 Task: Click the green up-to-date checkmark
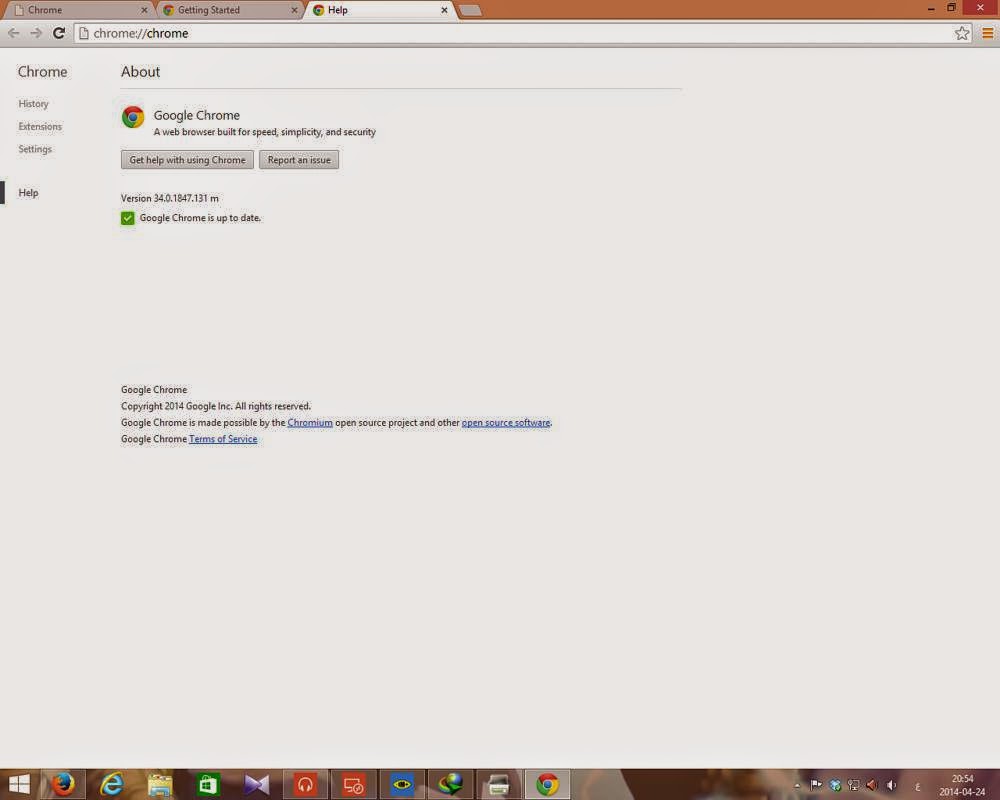coord(128,218)
